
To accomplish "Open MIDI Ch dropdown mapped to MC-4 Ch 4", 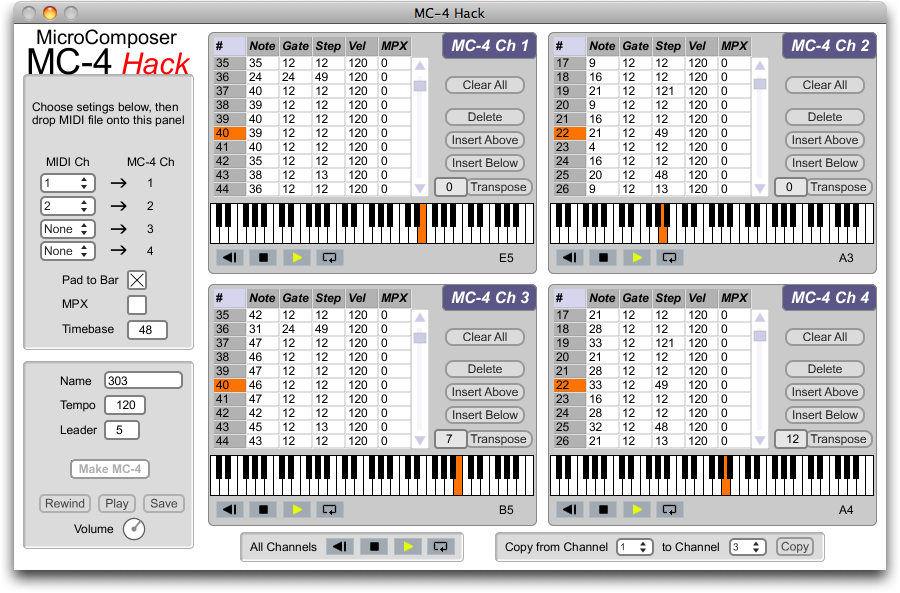I will point(68,251).
